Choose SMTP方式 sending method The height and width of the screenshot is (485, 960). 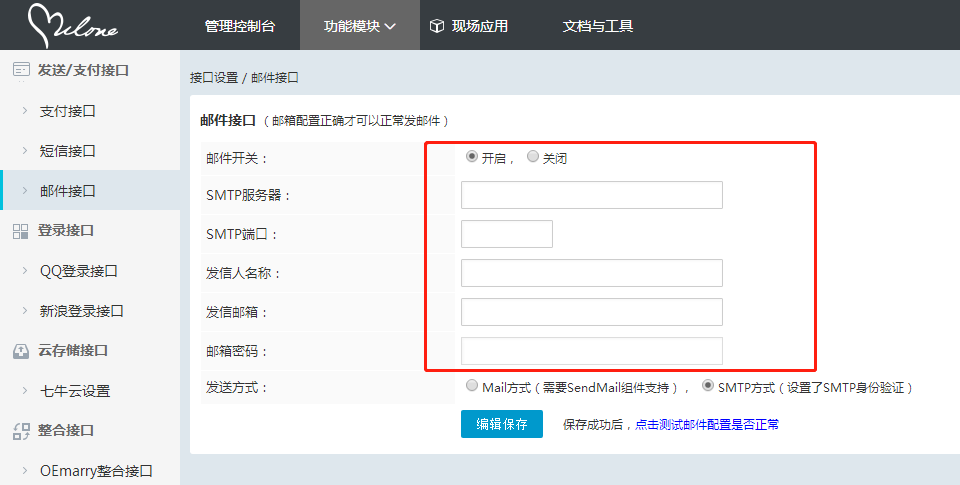(x=708, y=385)
